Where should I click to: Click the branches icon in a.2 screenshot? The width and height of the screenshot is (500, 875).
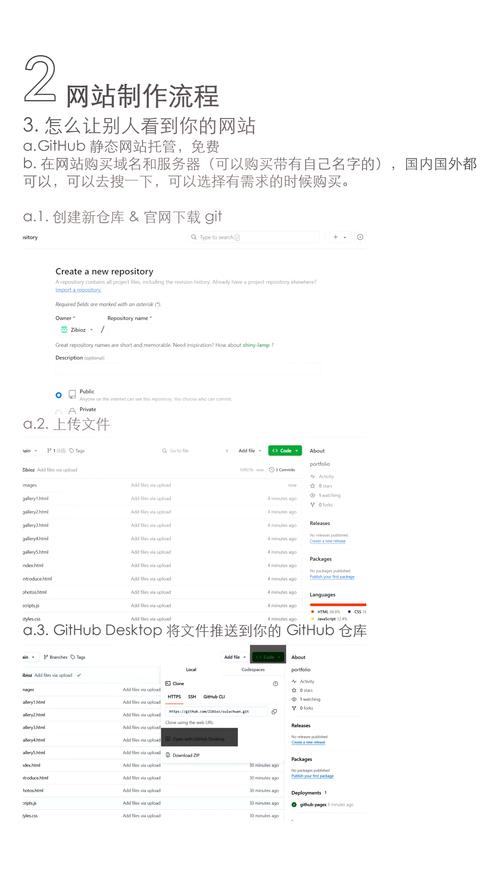click(50, 450)
